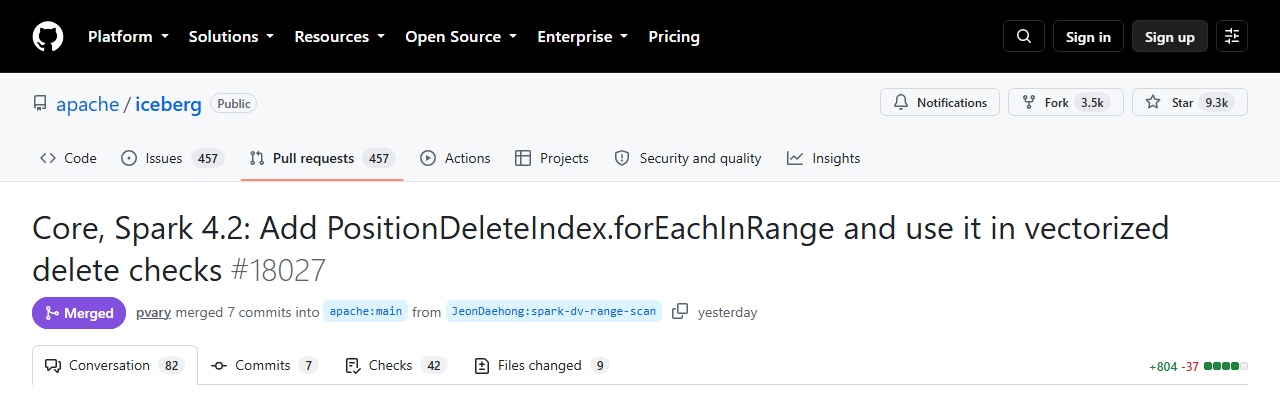Open JeonDaehong:spark-dv-range-scan branch link
The width and height of the screenshot is (1280, 400).
point(554,311)
